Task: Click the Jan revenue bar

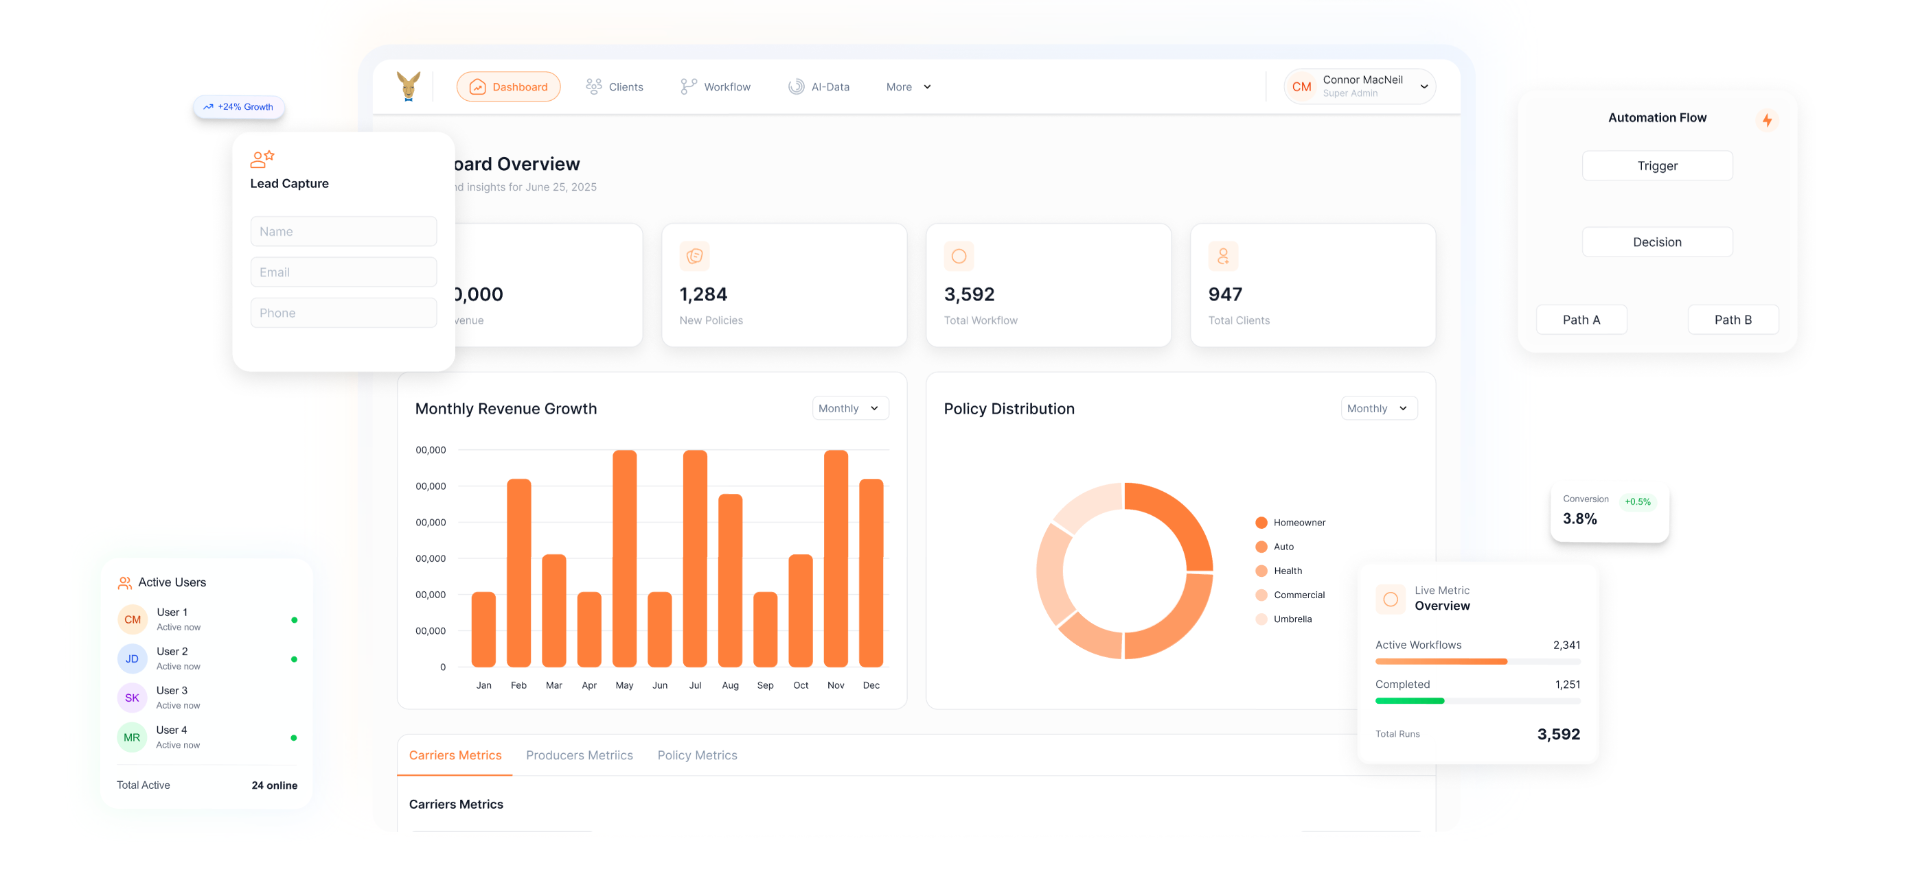Action: 484,629
